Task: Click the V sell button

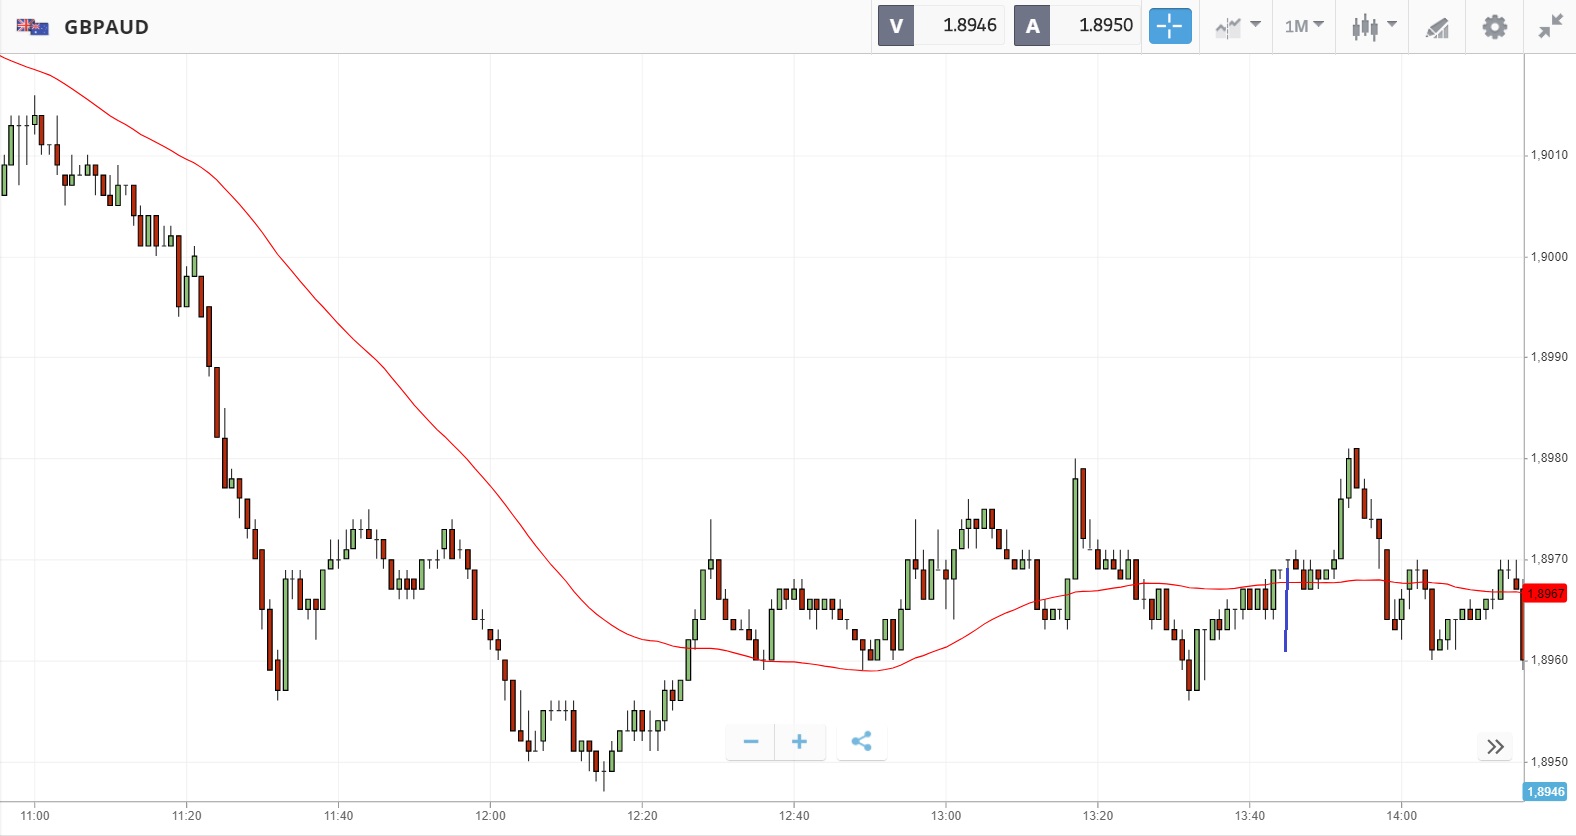Action: (x=896, y=26)
